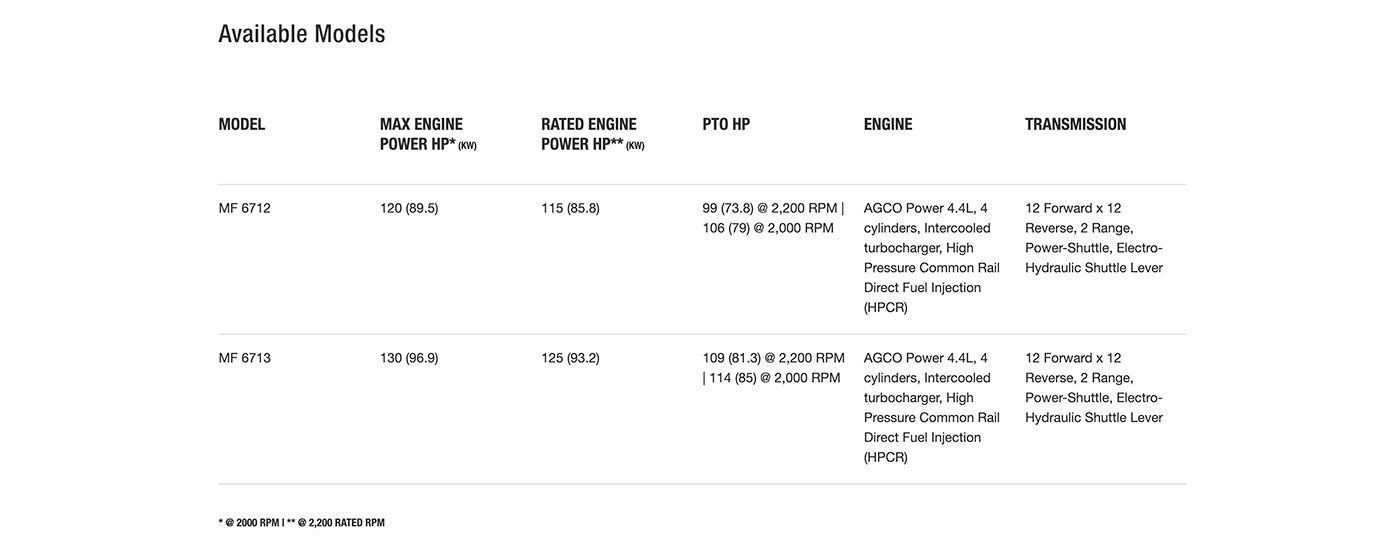Viewport: 1400px width, 540px height.
Task: Click the Available Models heading
Action: [301, 34]
